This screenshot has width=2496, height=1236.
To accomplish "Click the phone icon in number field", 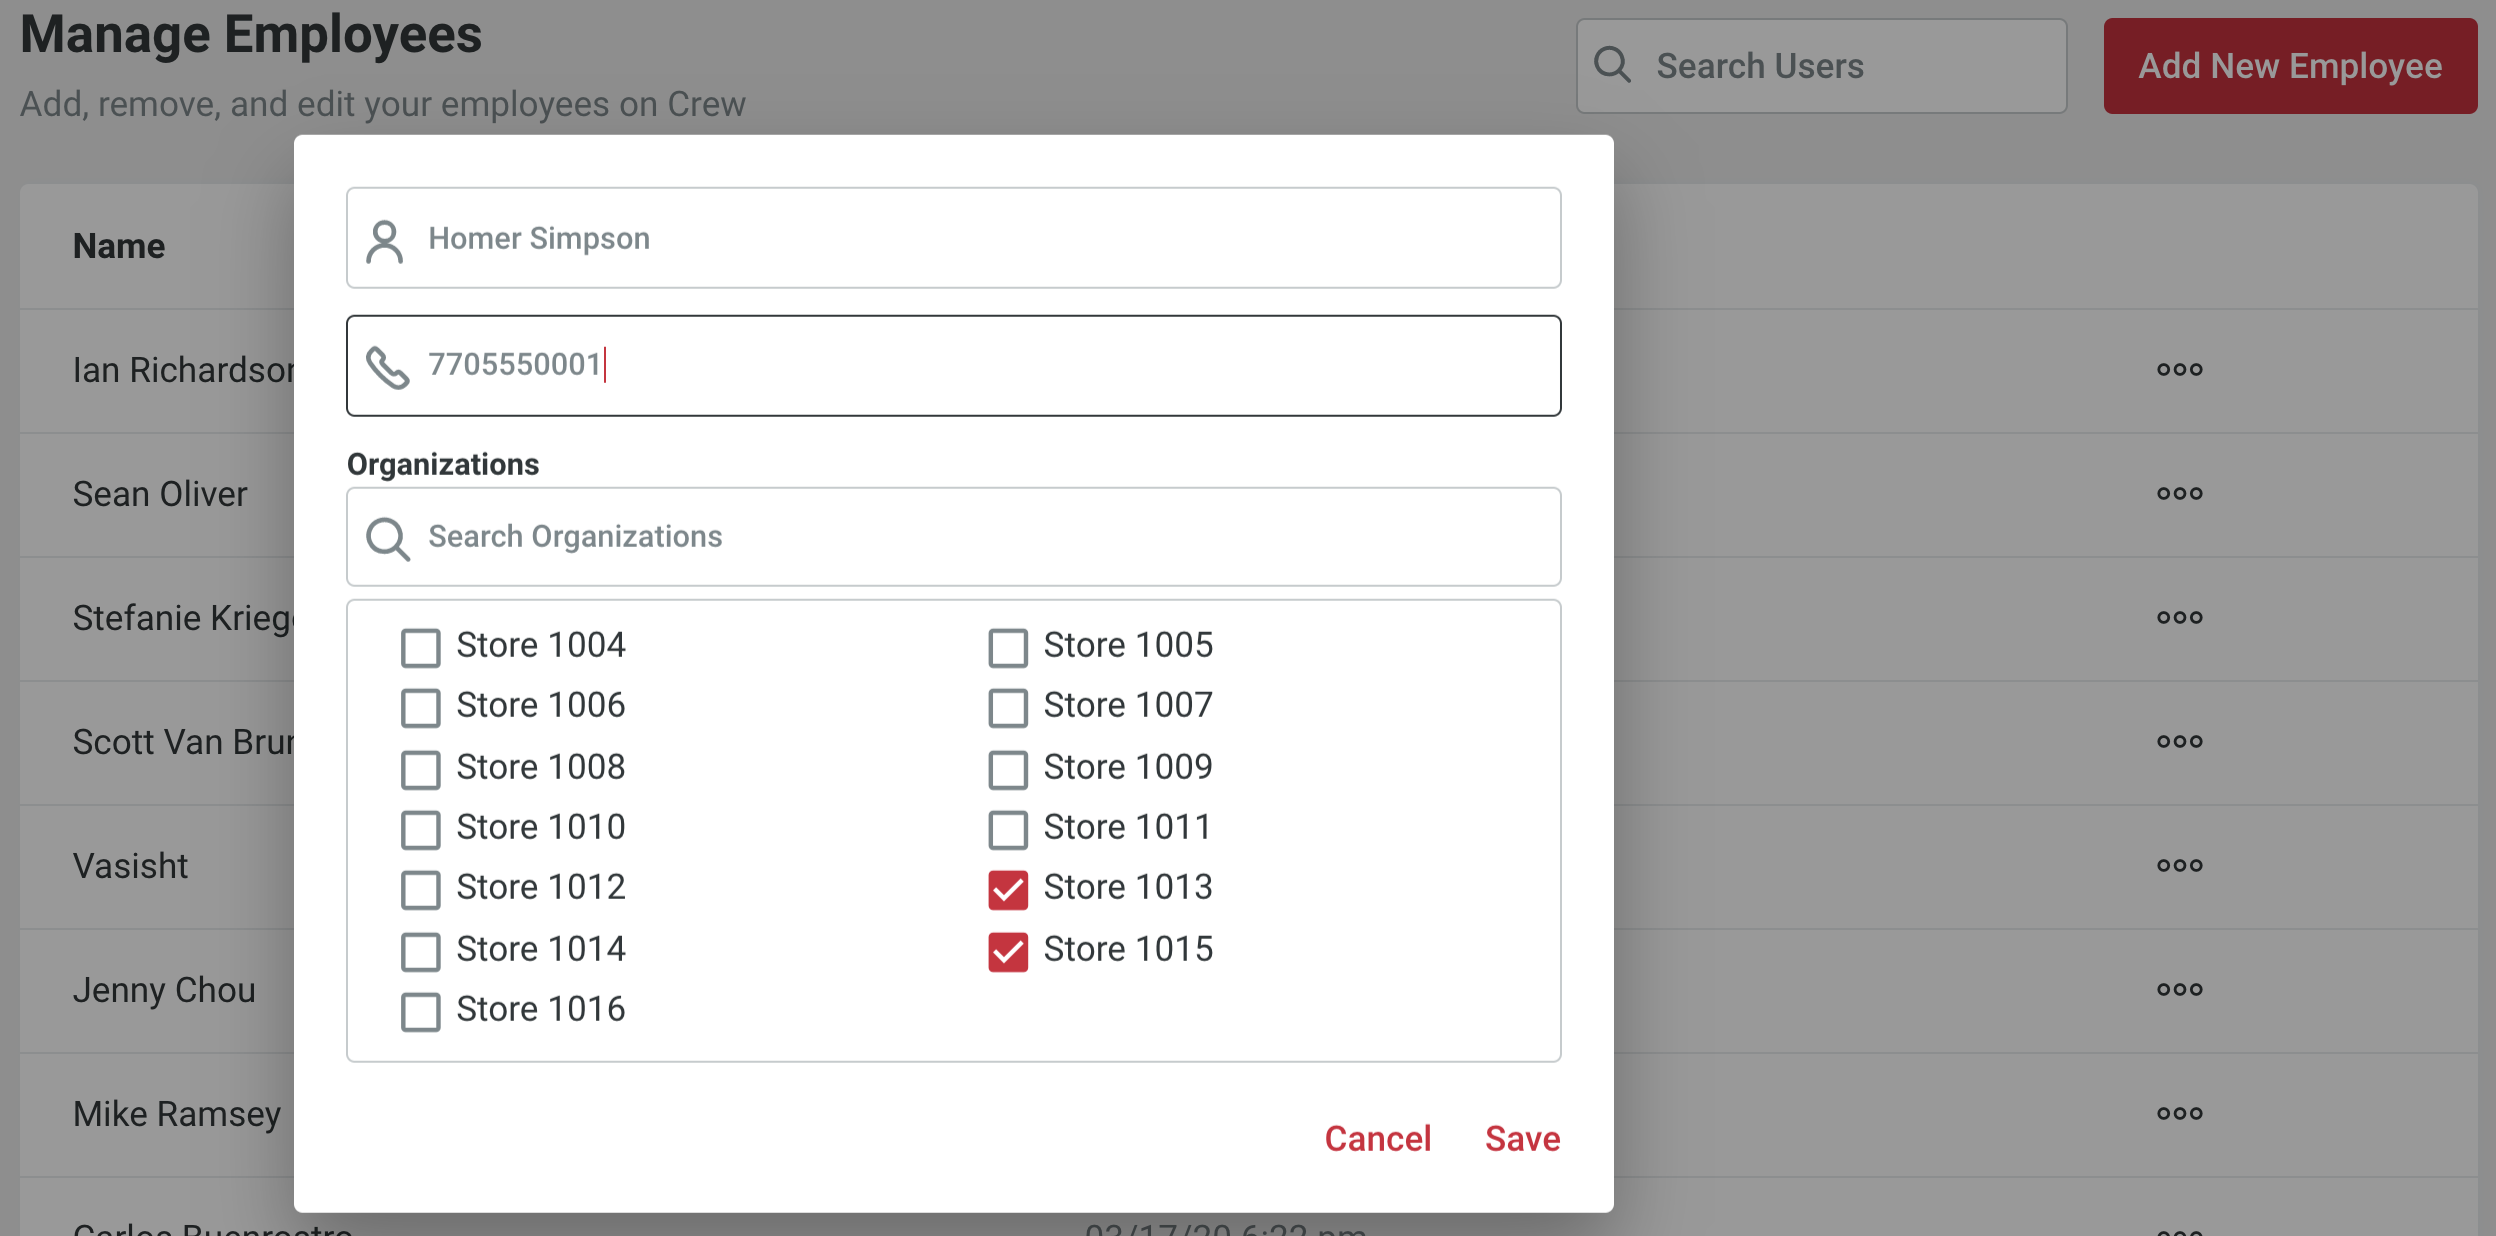I will 387,367.
